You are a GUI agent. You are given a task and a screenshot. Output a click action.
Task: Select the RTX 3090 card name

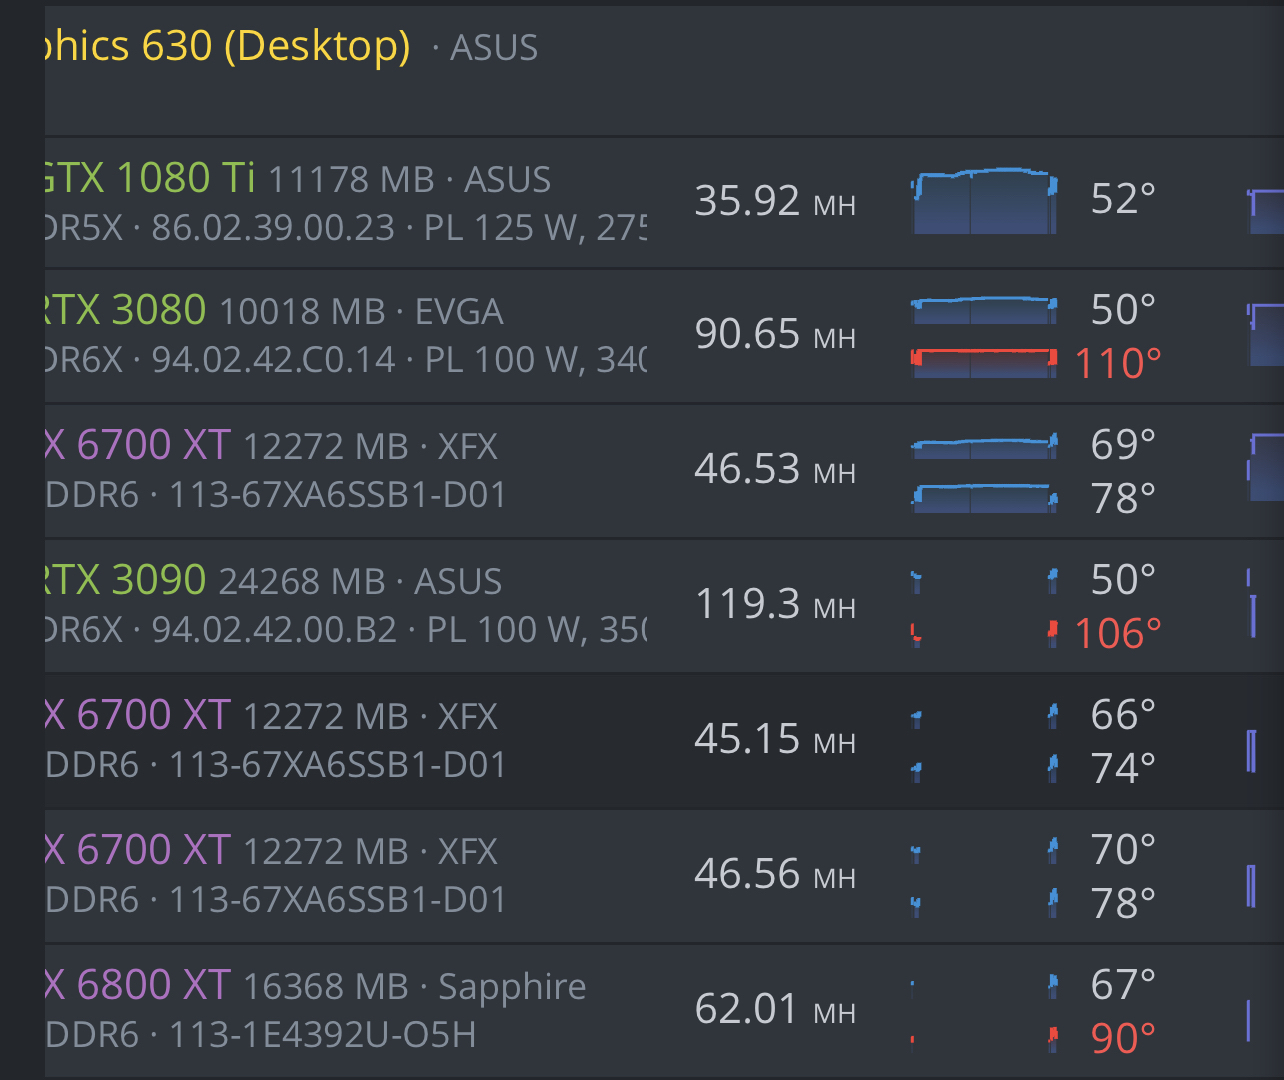[x=125, y=580]
